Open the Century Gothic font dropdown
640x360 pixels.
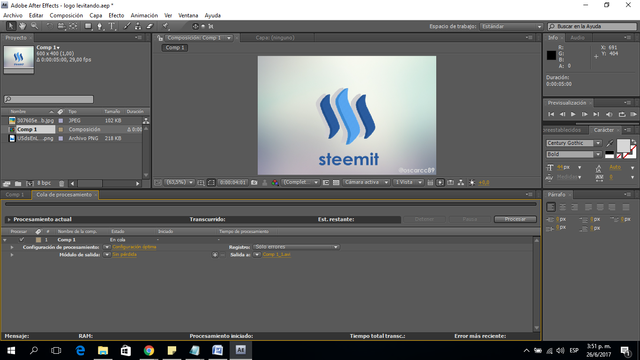point(573,143)
